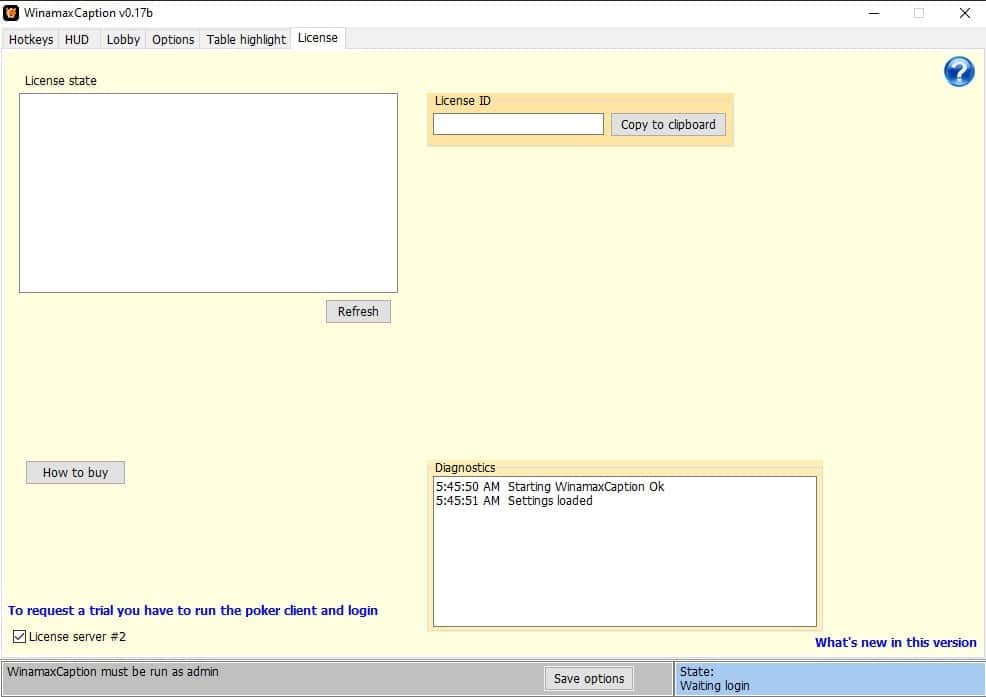Close the WinamaxCaption window

point(965,13)
